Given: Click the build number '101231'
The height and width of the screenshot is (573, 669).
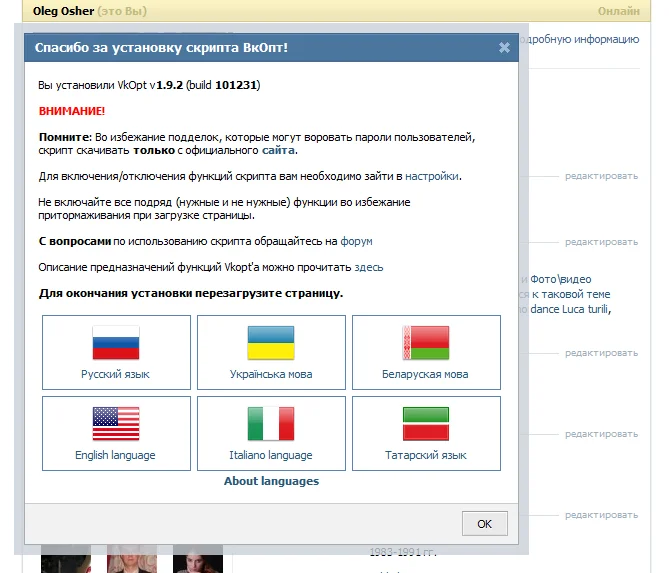Looking at the screenshot, I should (x=236, y=85).
